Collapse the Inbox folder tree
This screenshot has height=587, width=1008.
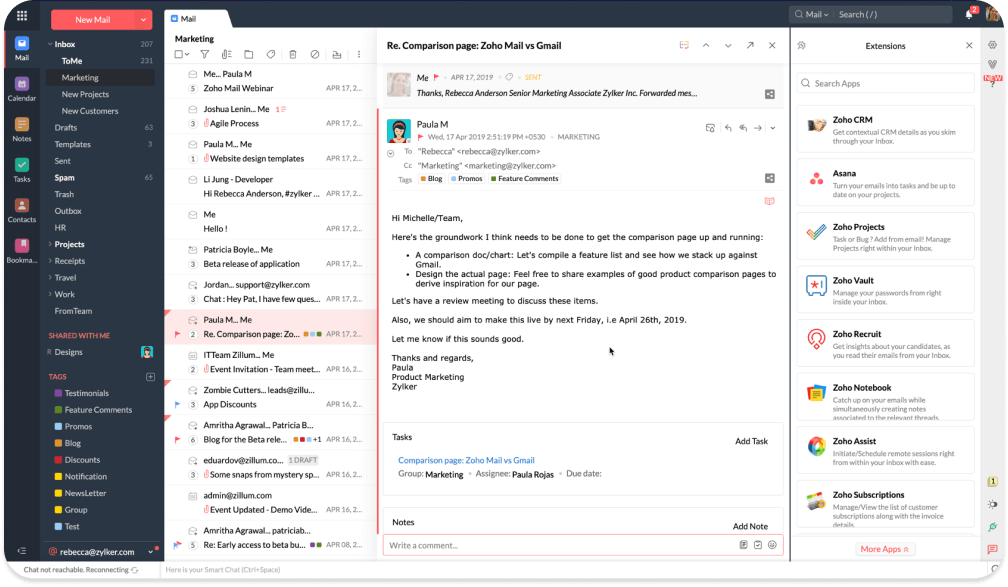coord(50,44)
